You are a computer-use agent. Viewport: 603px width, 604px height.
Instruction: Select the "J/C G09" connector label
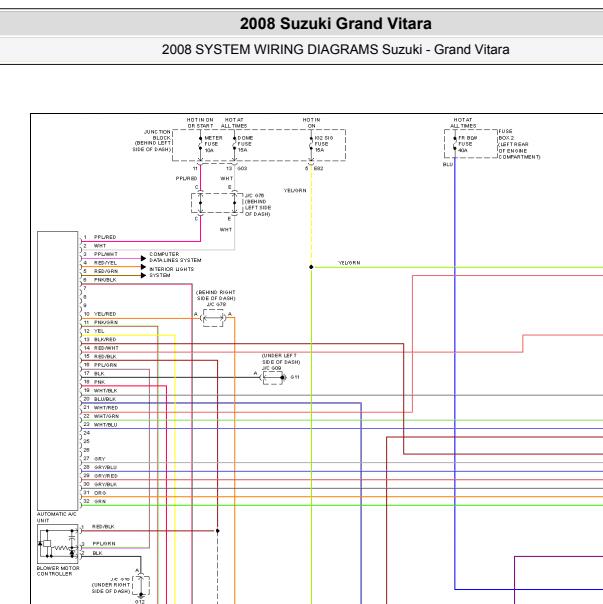pyautogui.click(x=272, y=368)
